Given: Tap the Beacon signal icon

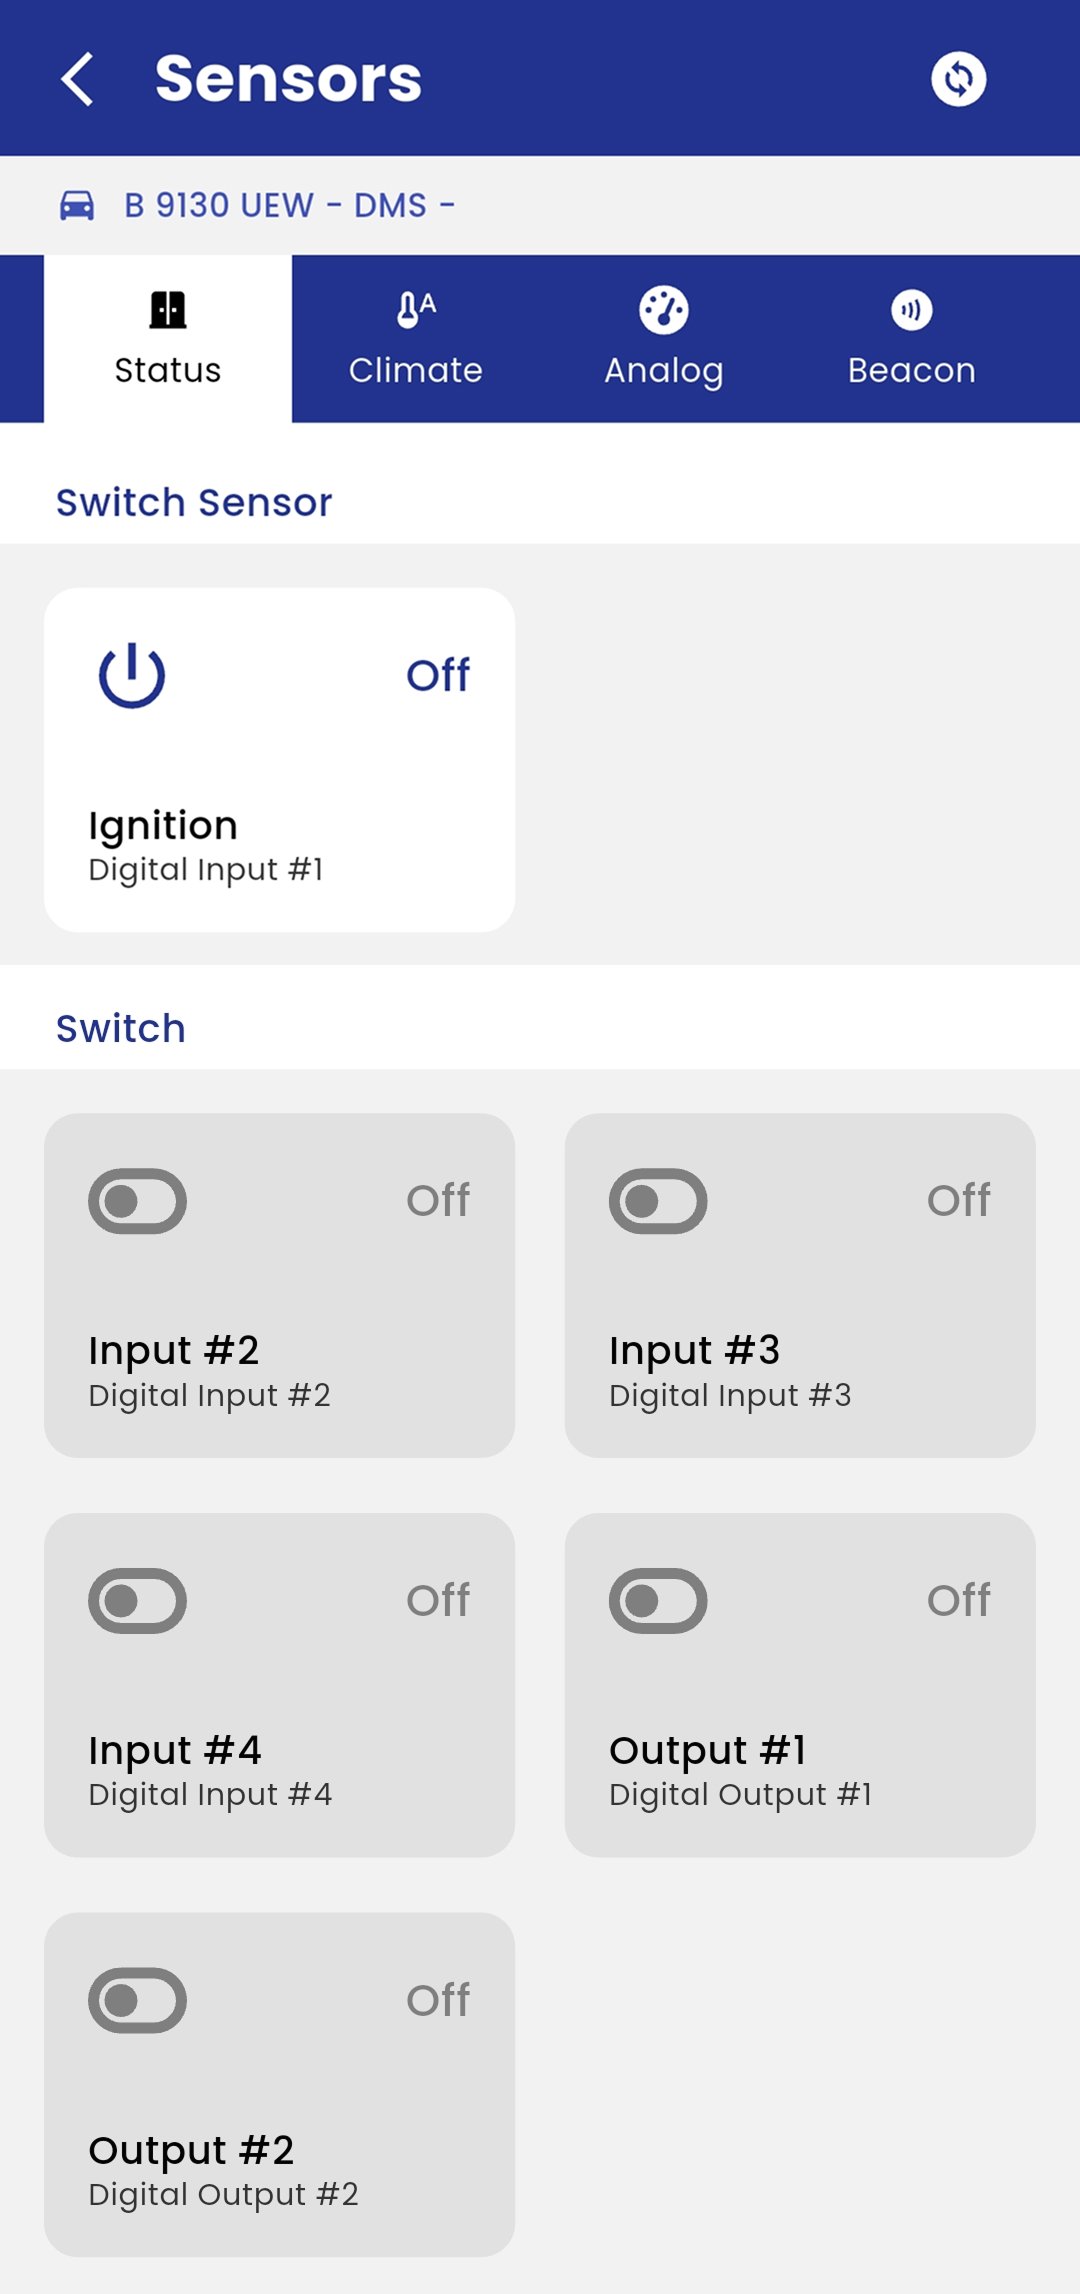Looking at the screenshot, I should 912,309.
